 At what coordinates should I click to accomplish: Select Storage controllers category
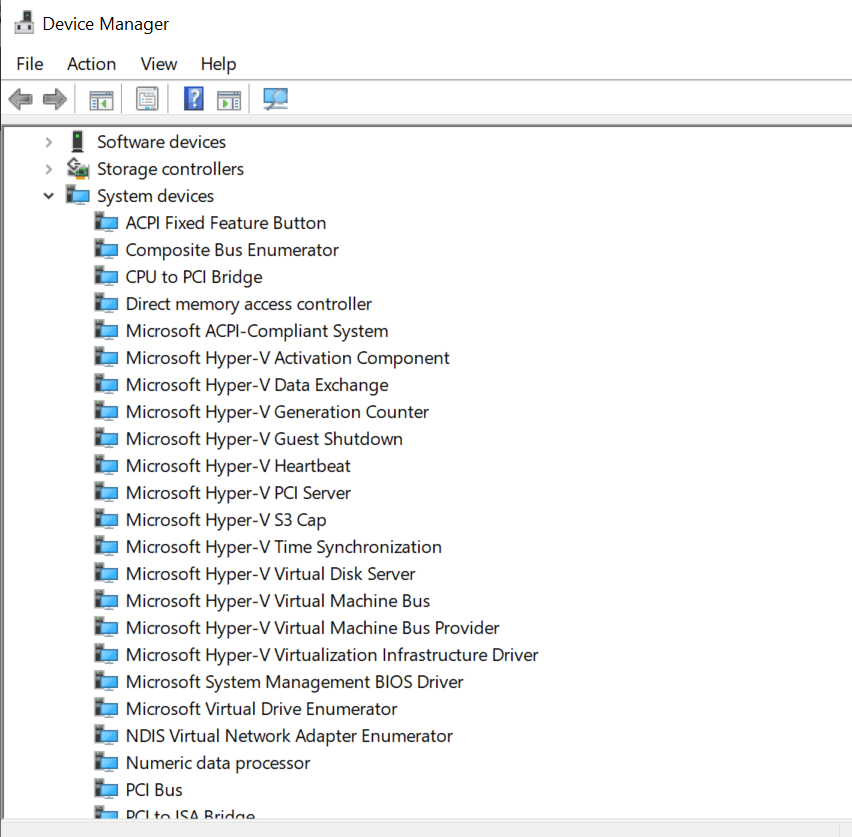[170, 169]
